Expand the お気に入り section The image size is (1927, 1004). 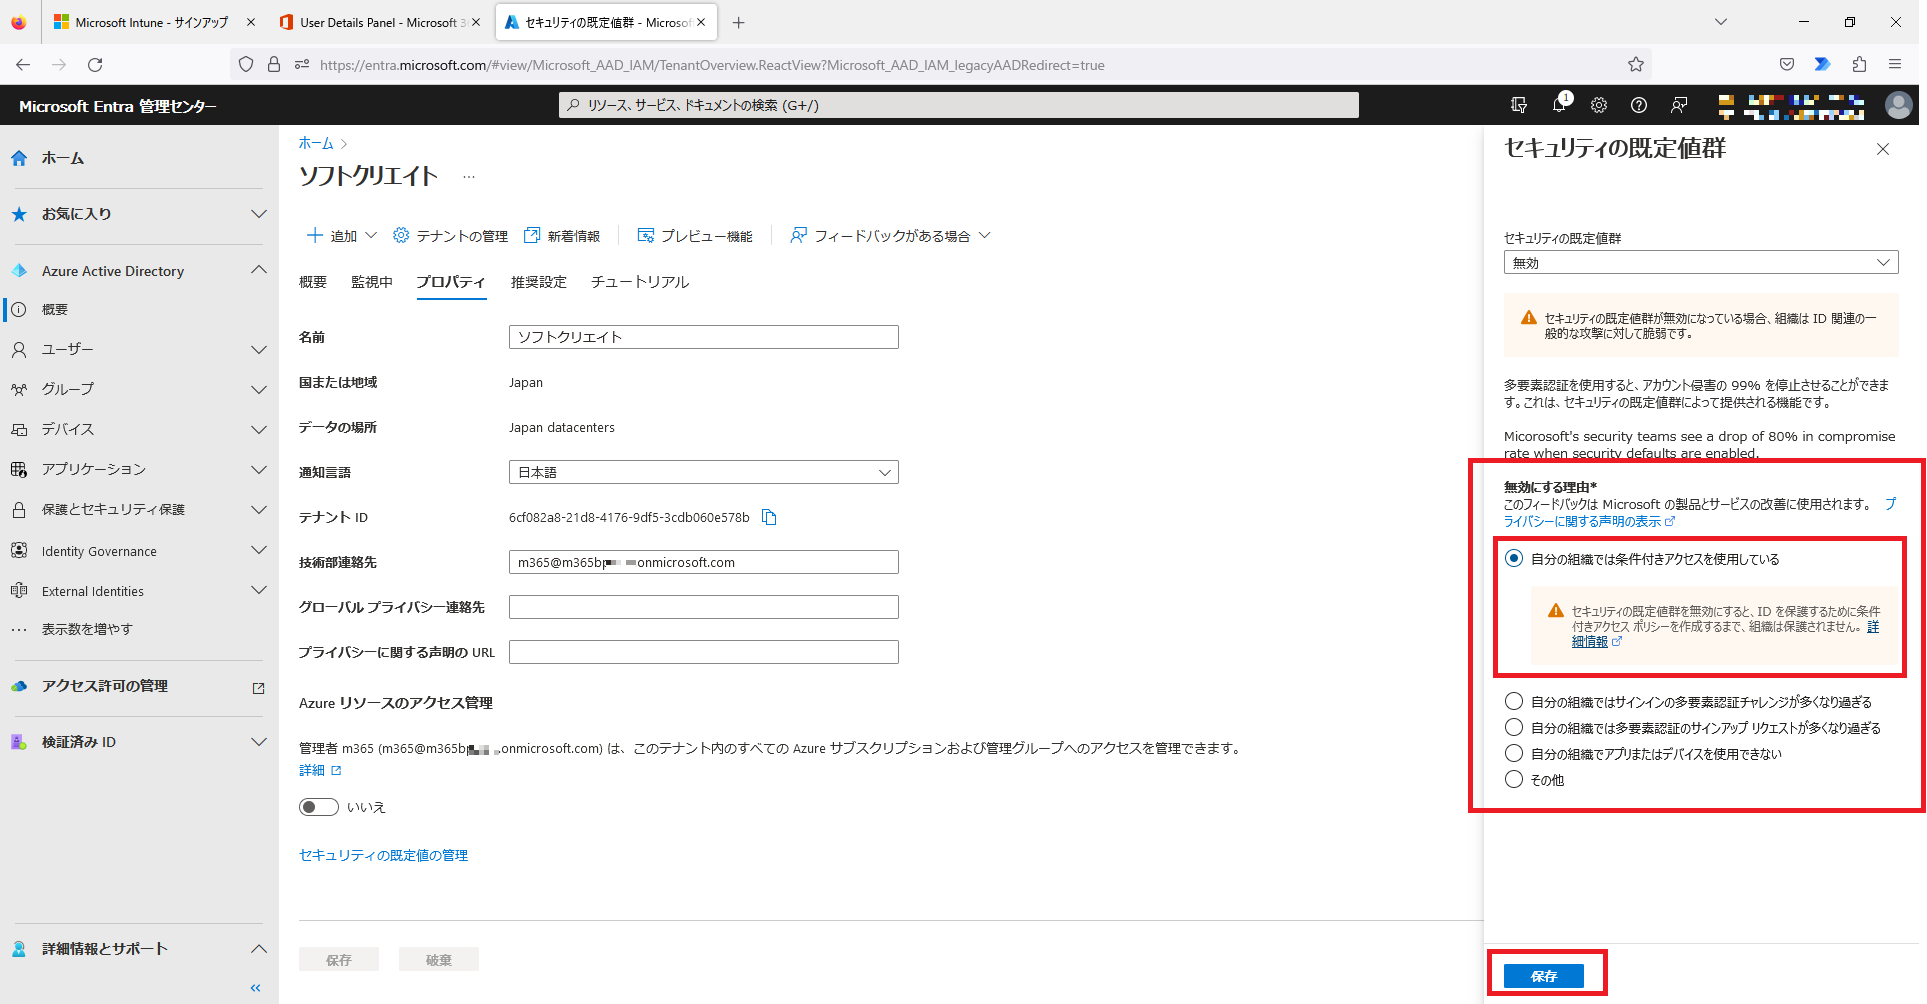pos(259,214)
